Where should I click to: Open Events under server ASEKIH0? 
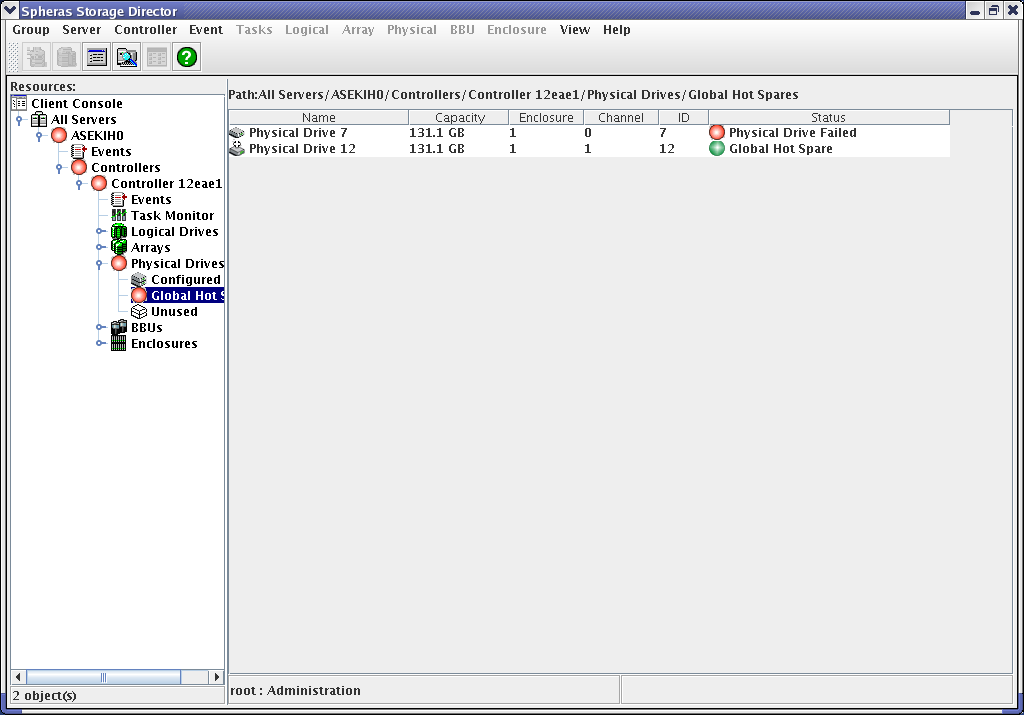point(110,152)
